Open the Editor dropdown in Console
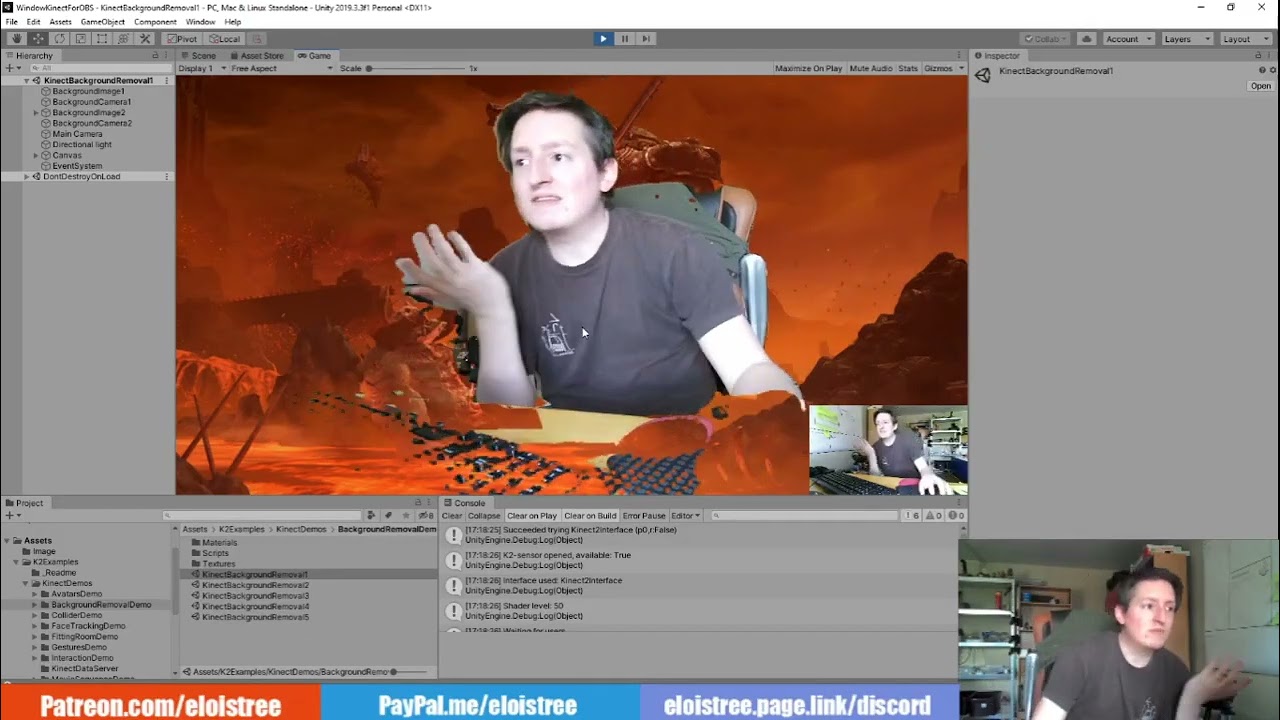Screen dimensions: 1280x720 [685, 516]
